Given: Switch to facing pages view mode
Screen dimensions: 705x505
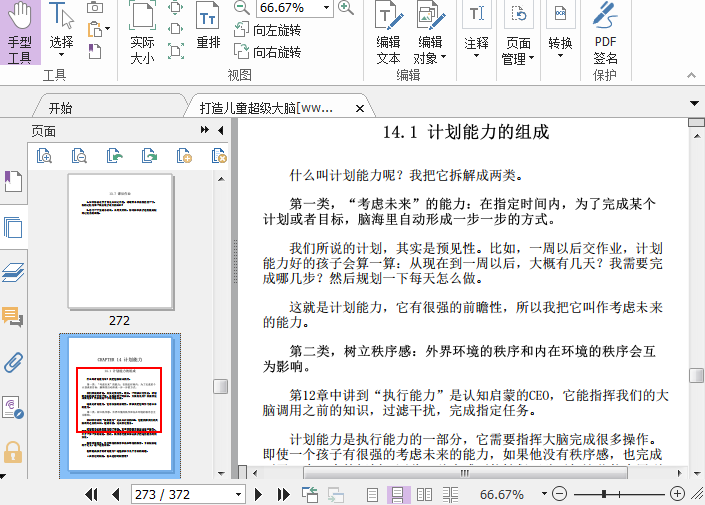Looking at the screenshot, I should (x=424, y=495).
